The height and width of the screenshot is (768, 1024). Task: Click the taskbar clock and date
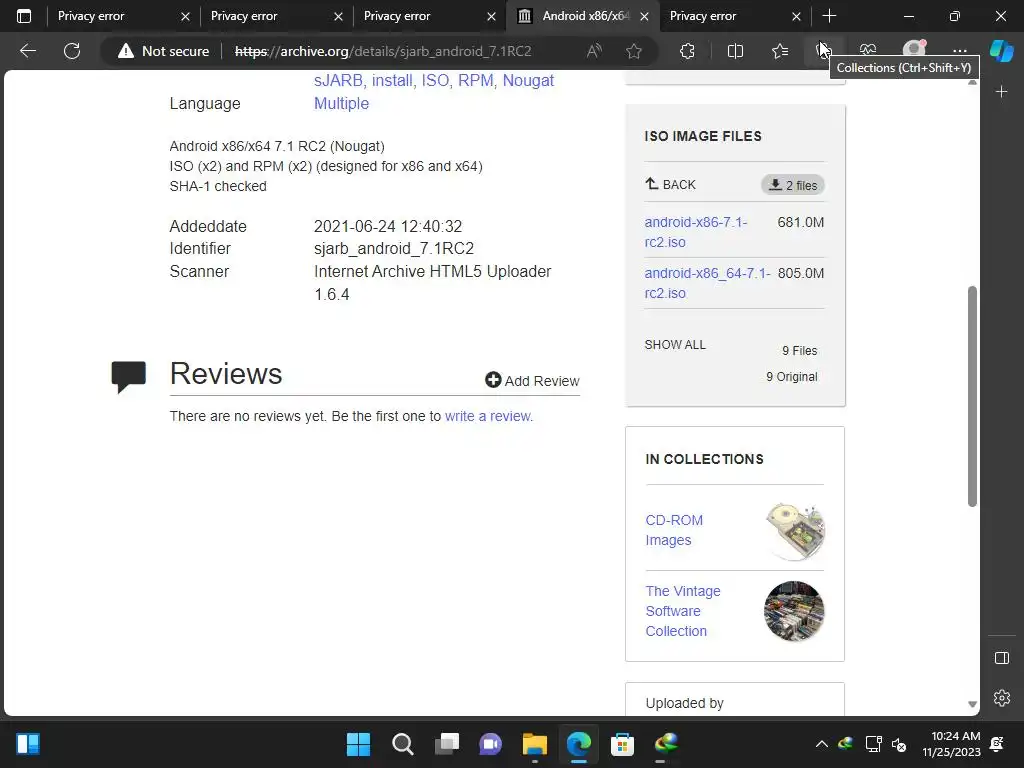coord(952,744)
